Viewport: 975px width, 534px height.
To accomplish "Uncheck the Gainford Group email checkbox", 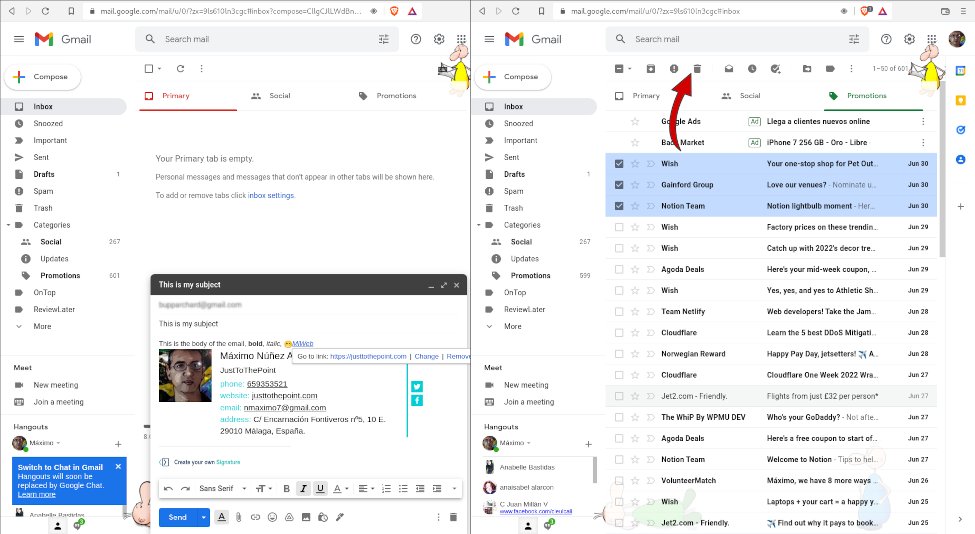I will (x=619, y=185).
